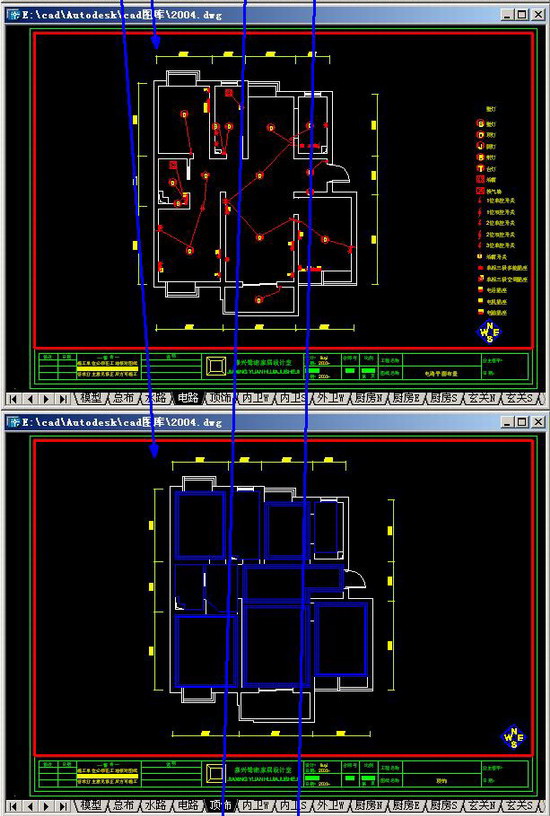
Task: Open the drawing icon menu in upper title bar
Action: 13,15
